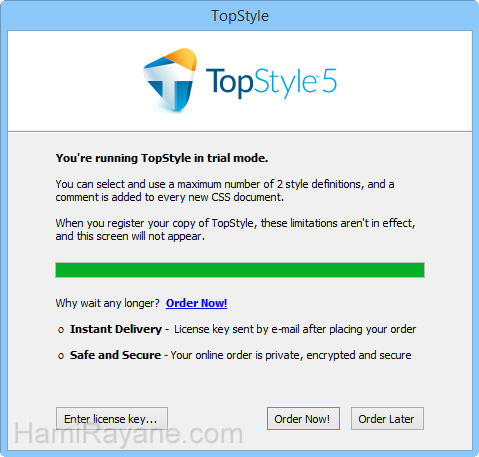Click the "Safe and Secure" bullet text
The image size is (479, 457).
click(115, 355)
